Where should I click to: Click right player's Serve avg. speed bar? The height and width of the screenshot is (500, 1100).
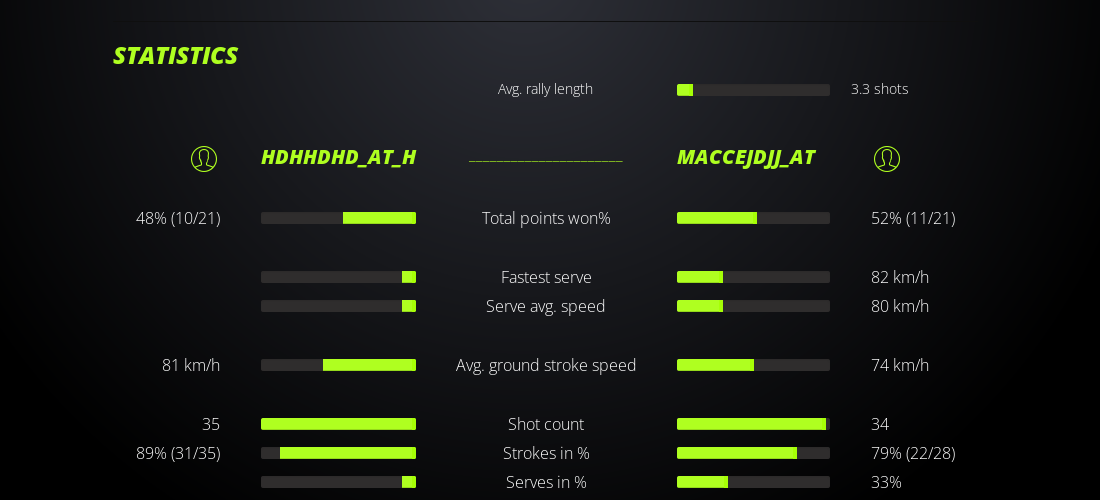click(x=753, y=306)
